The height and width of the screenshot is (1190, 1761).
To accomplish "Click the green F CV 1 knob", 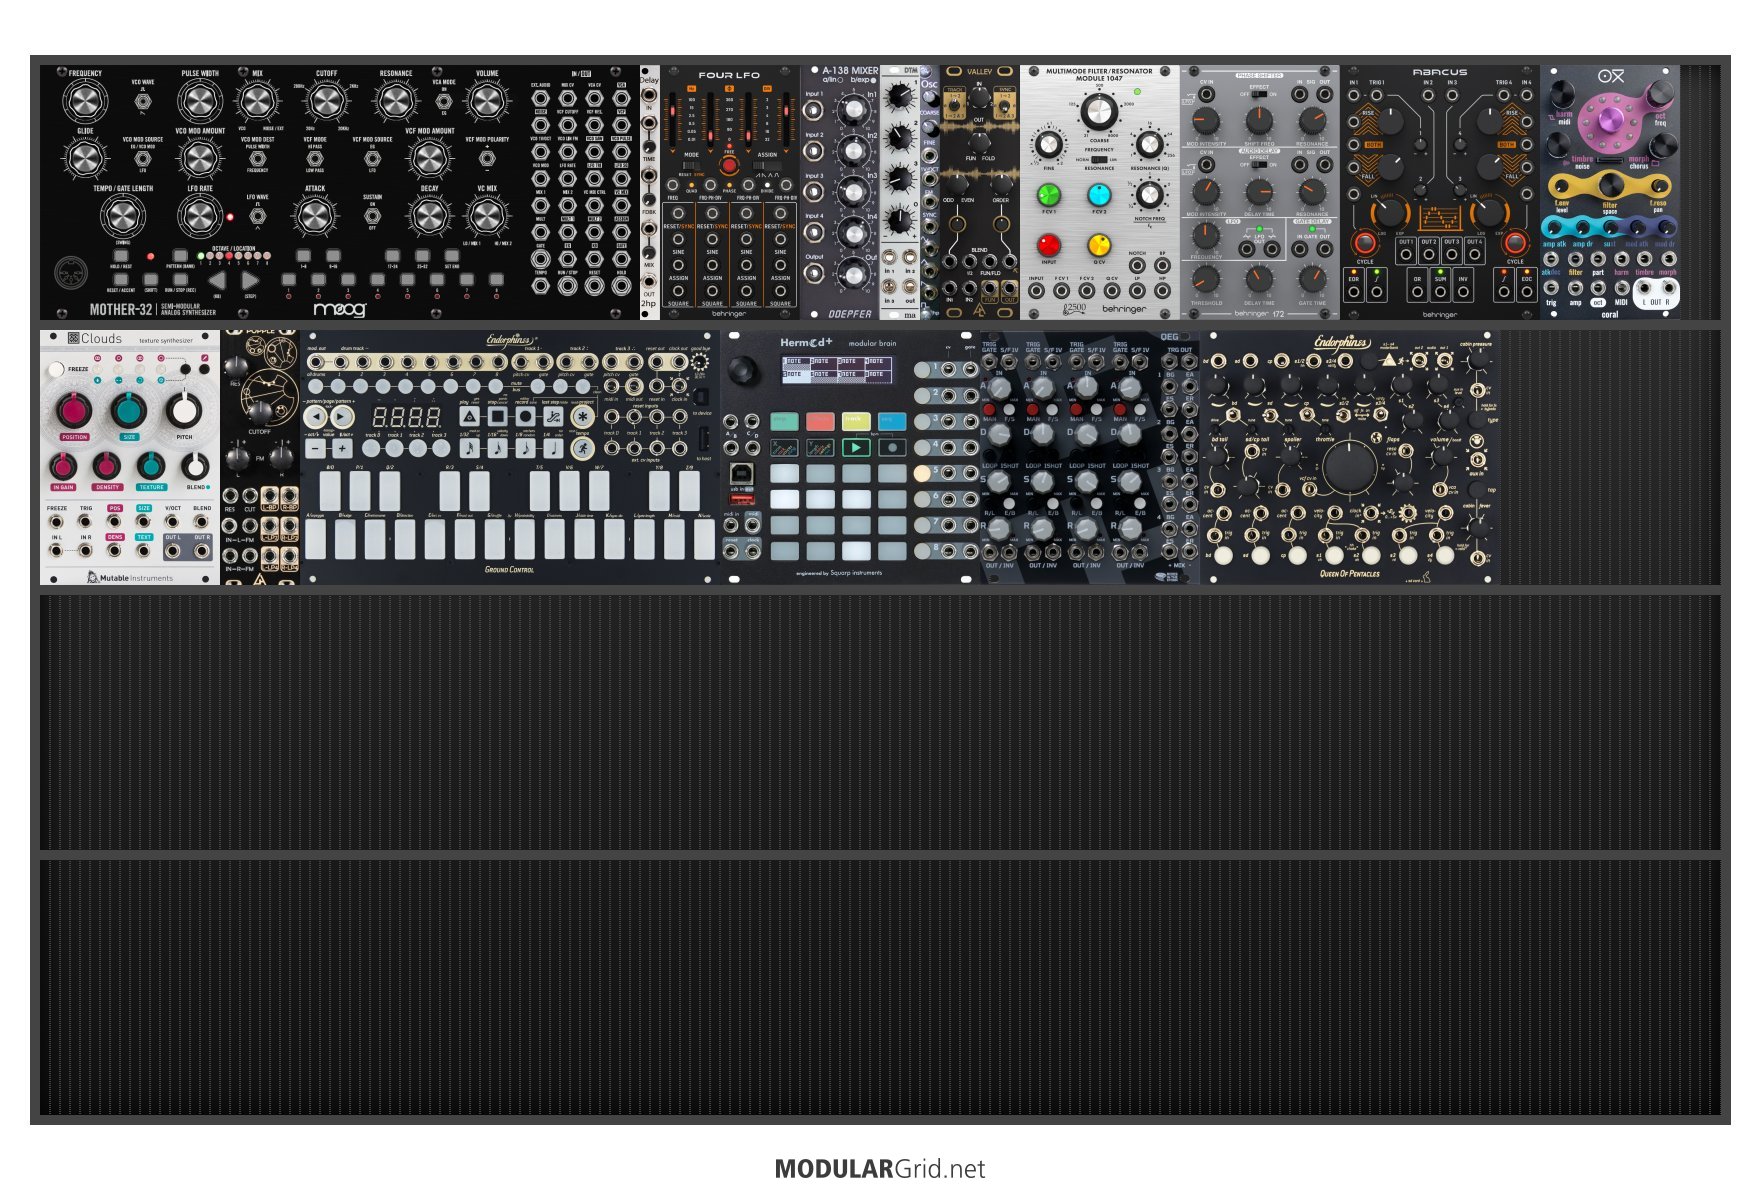I will click(x=1048, y=194).
